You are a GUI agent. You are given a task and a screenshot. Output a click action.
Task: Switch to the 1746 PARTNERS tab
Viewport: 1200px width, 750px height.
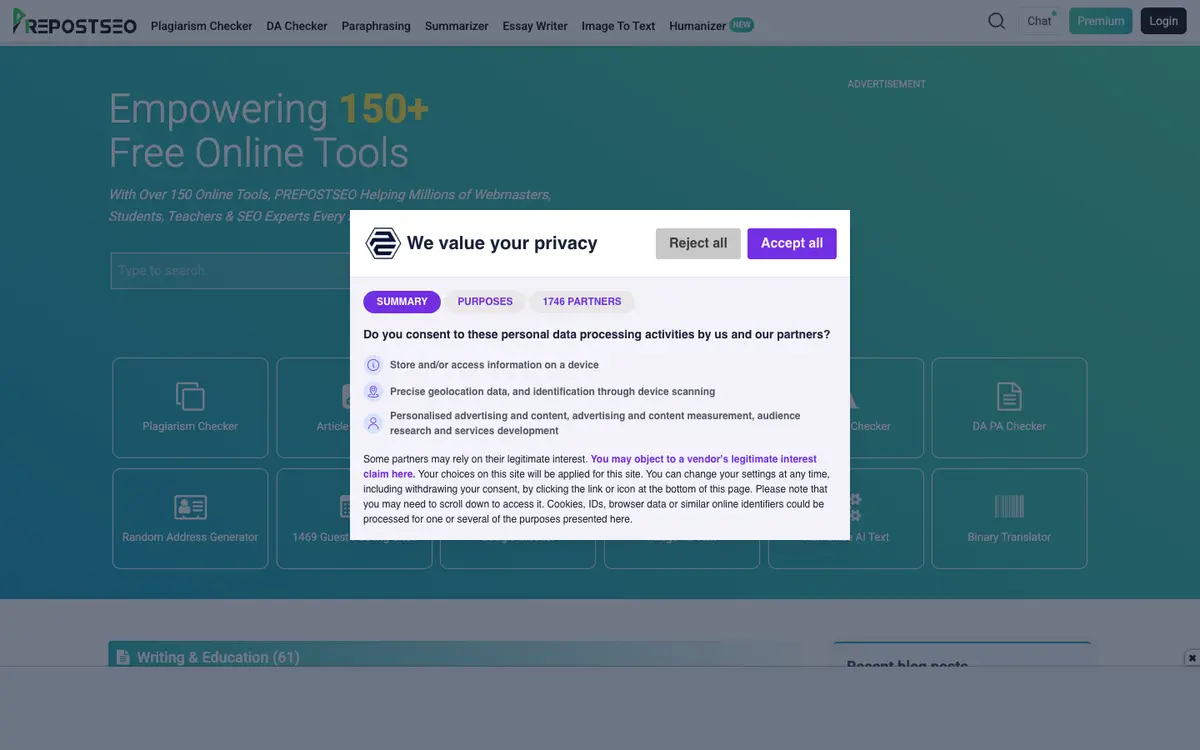(x=582, y=302)
